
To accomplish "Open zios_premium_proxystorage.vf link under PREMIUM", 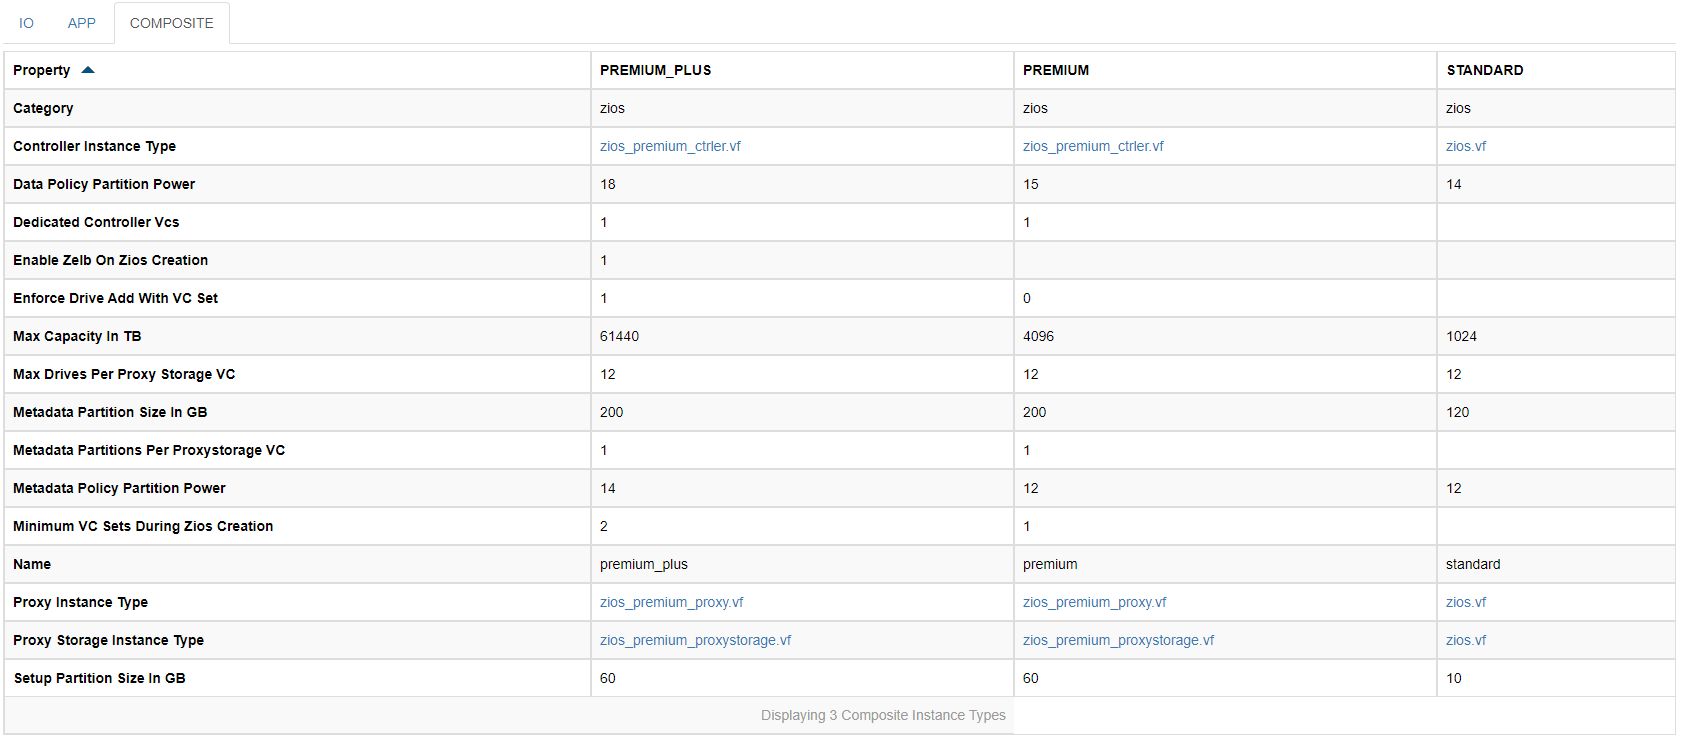I will (x=1118, y=640).
